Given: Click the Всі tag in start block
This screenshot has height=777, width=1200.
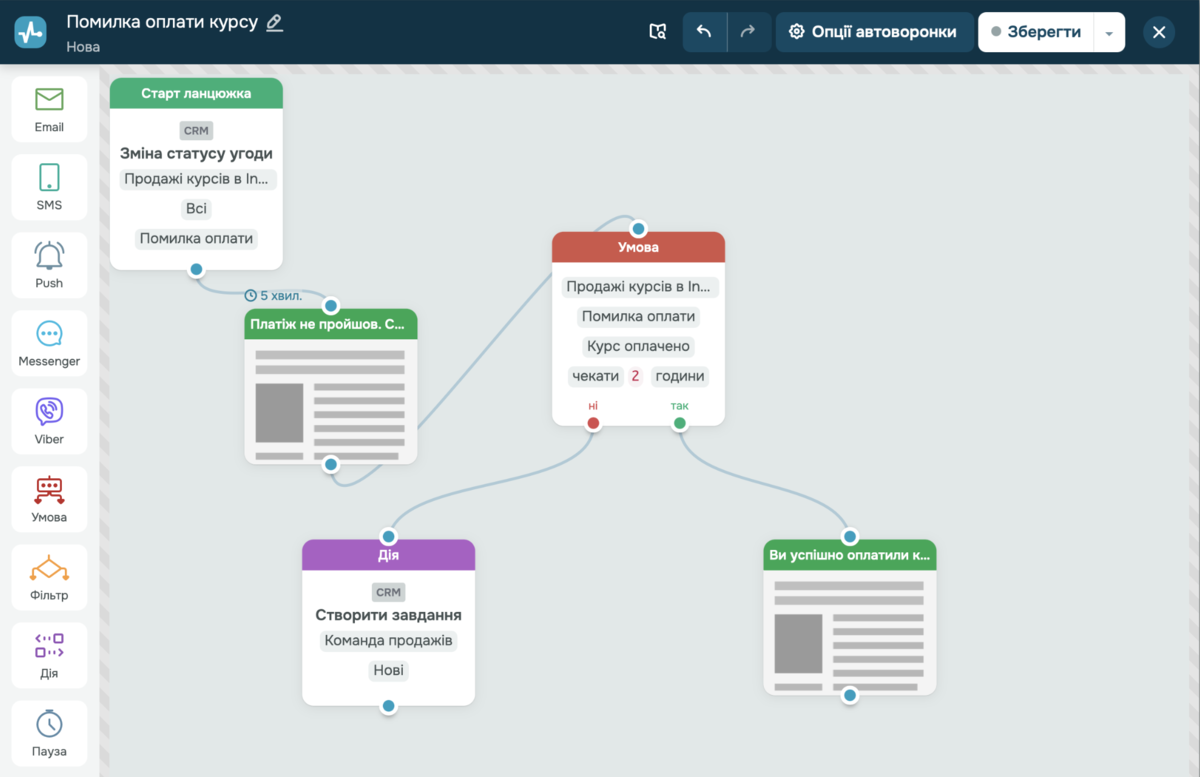Looking at the screenshot, I should coord(196,209).
